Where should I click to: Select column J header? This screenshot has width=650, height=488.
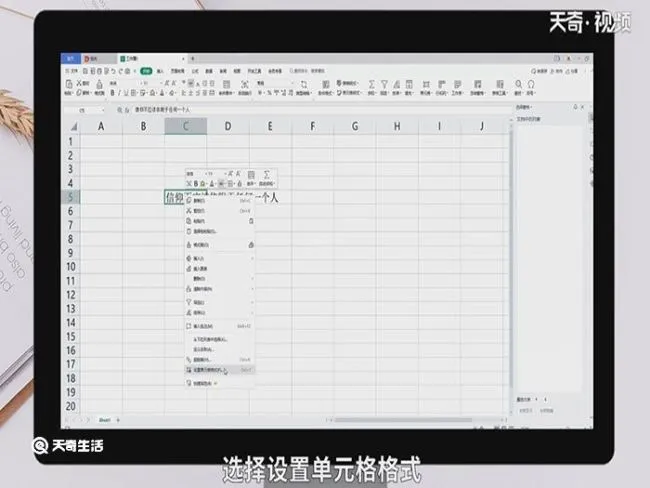pyautogui.click(x=482, y=126)
